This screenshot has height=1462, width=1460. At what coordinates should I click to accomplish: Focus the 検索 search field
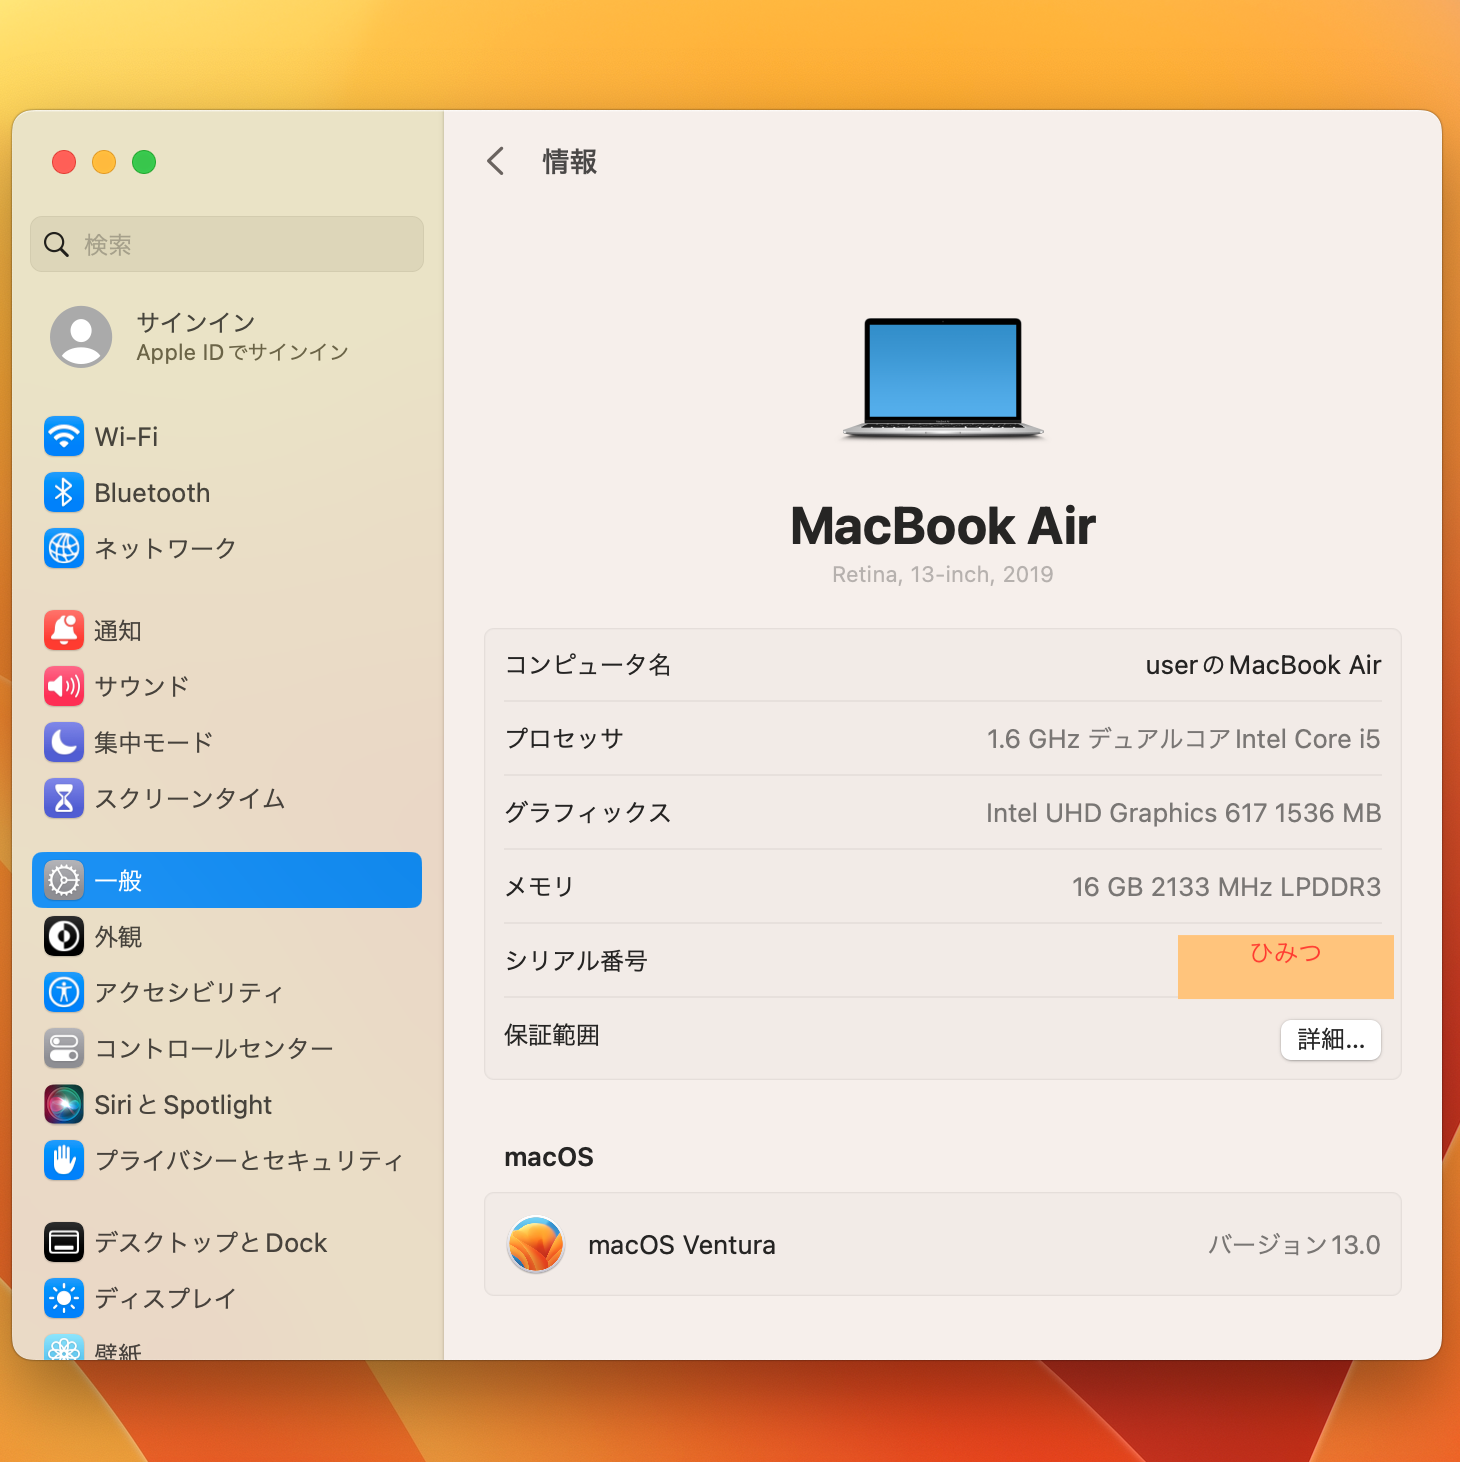tap(240, 245)
